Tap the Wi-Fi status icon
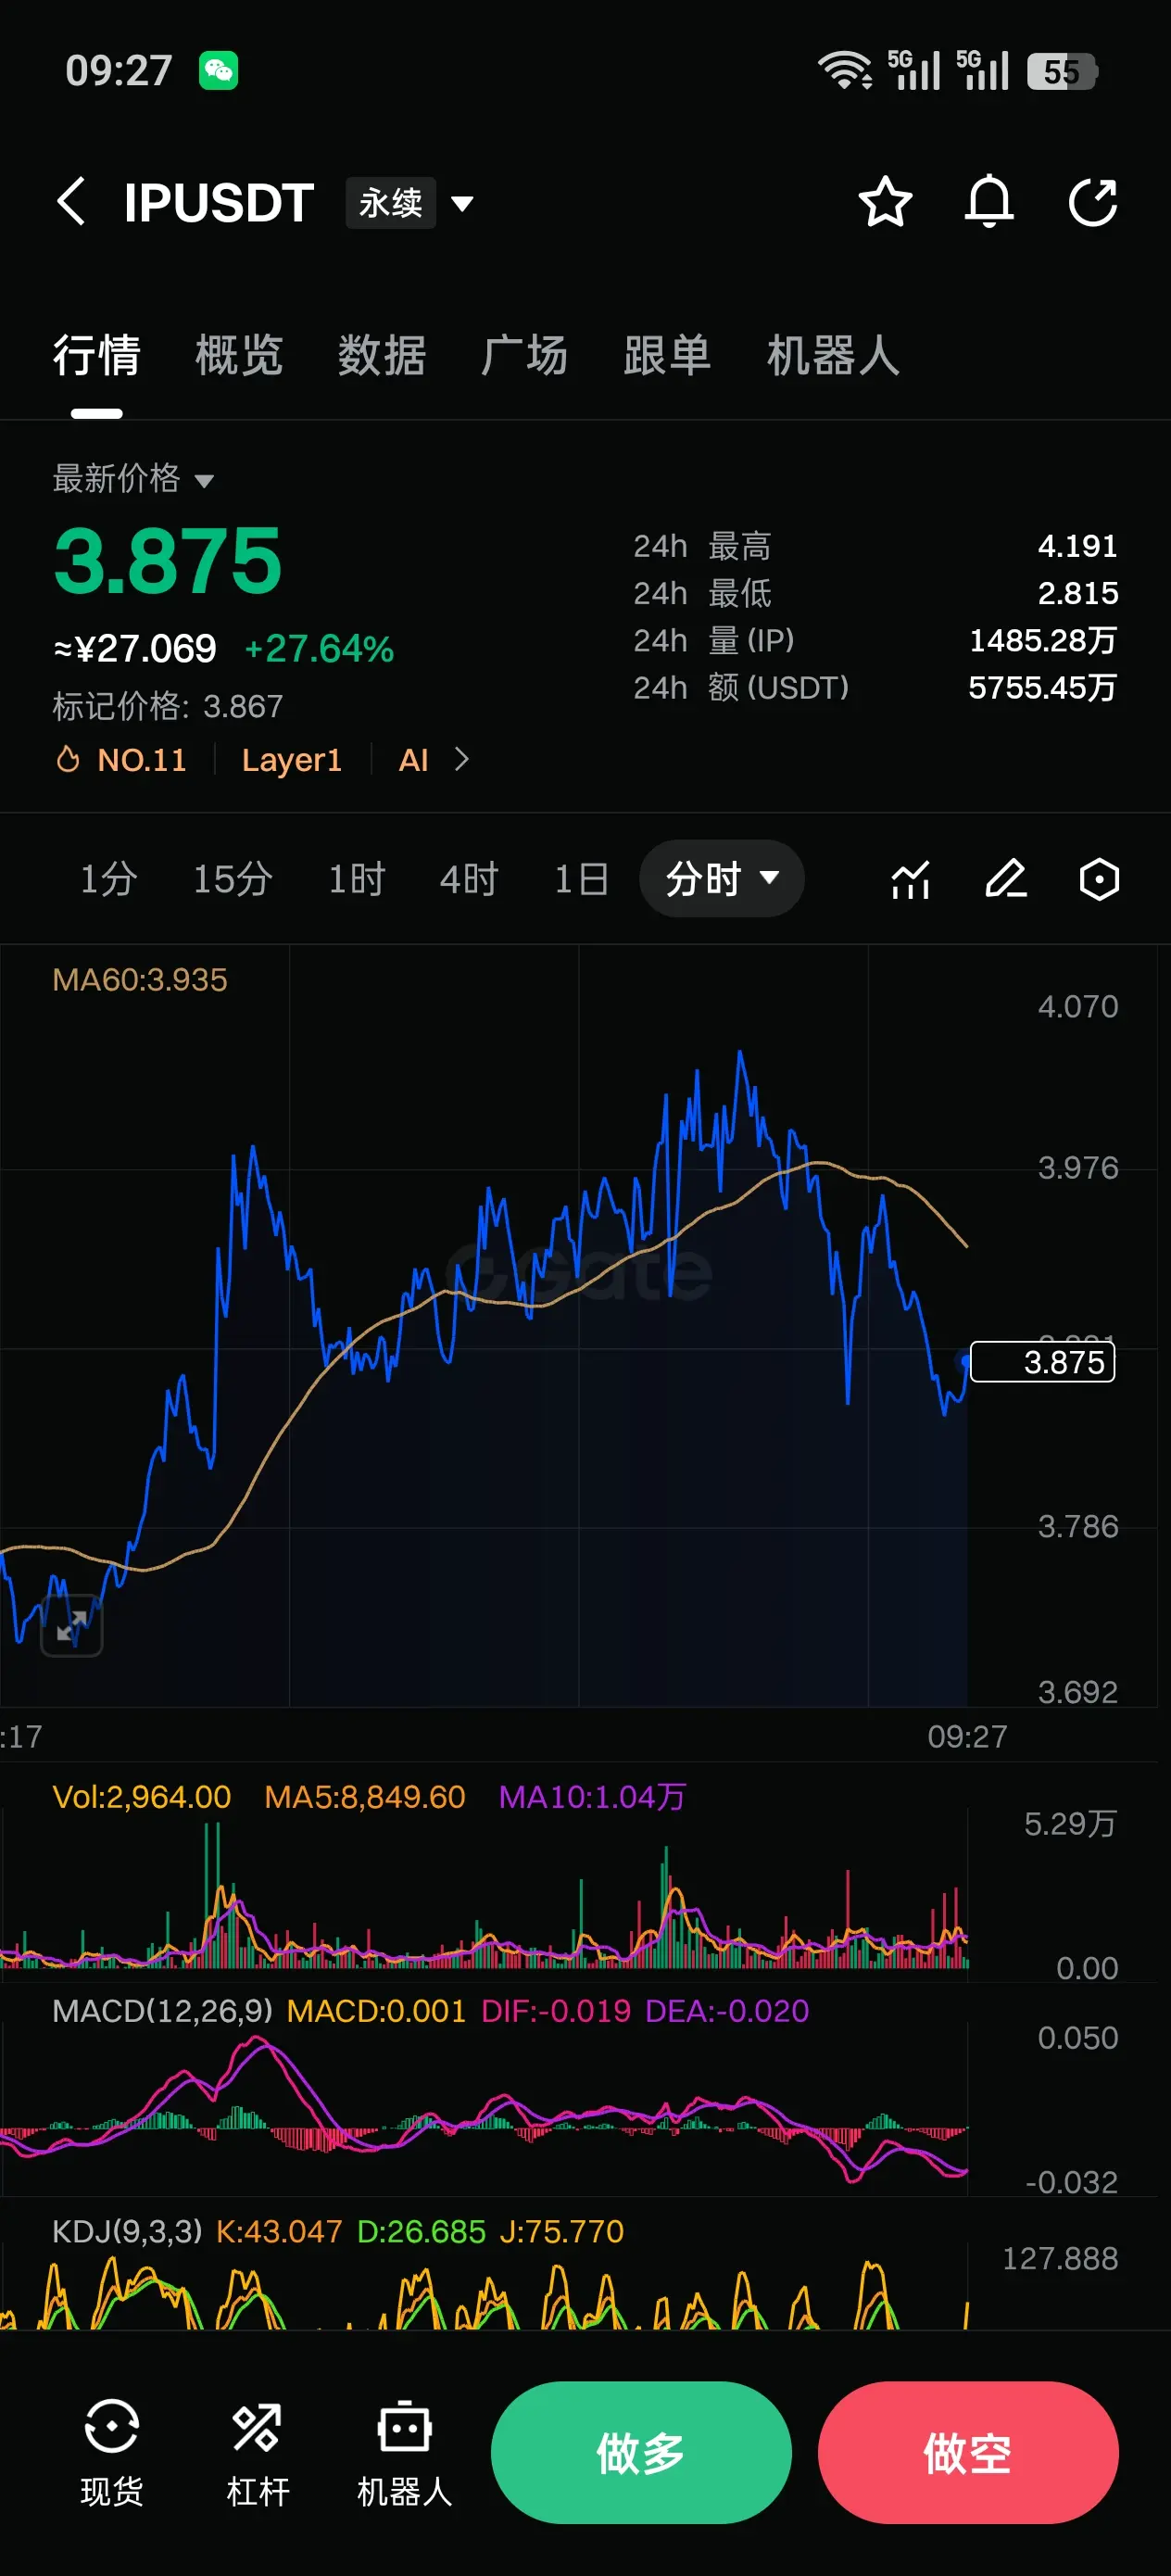Image resolution: width=1171 pixels, height=2576 pixels. 845,70
